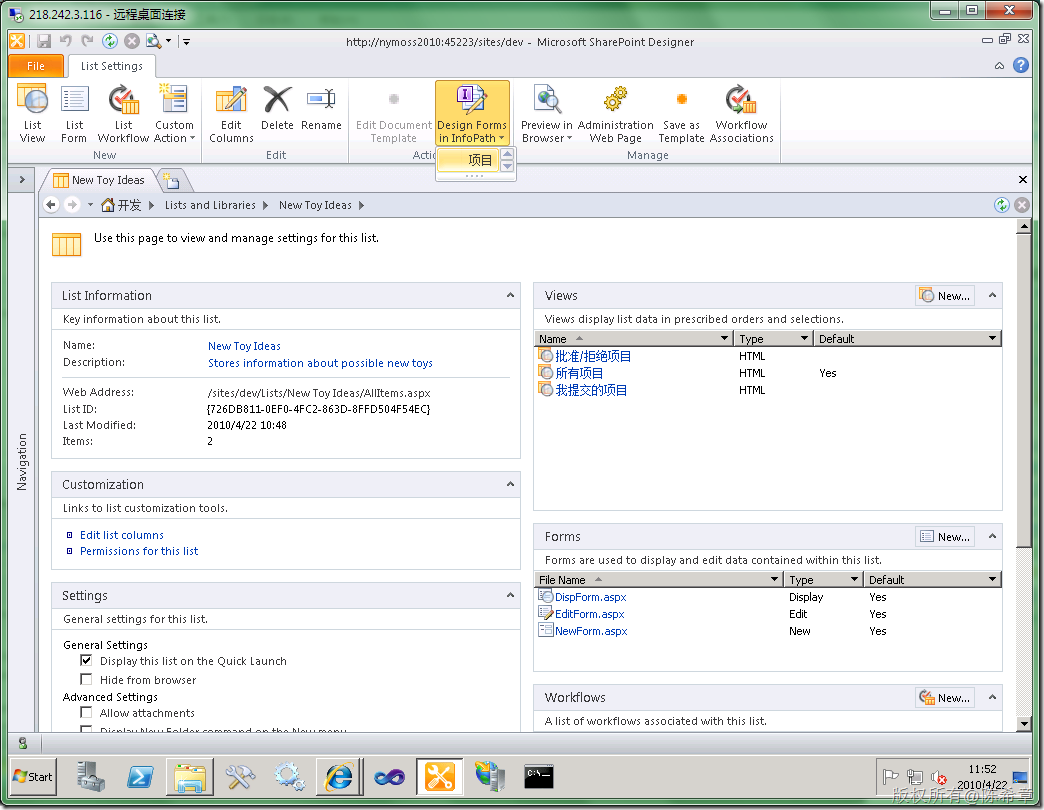Open Forms File Name filter dropdown

[774, 580]
